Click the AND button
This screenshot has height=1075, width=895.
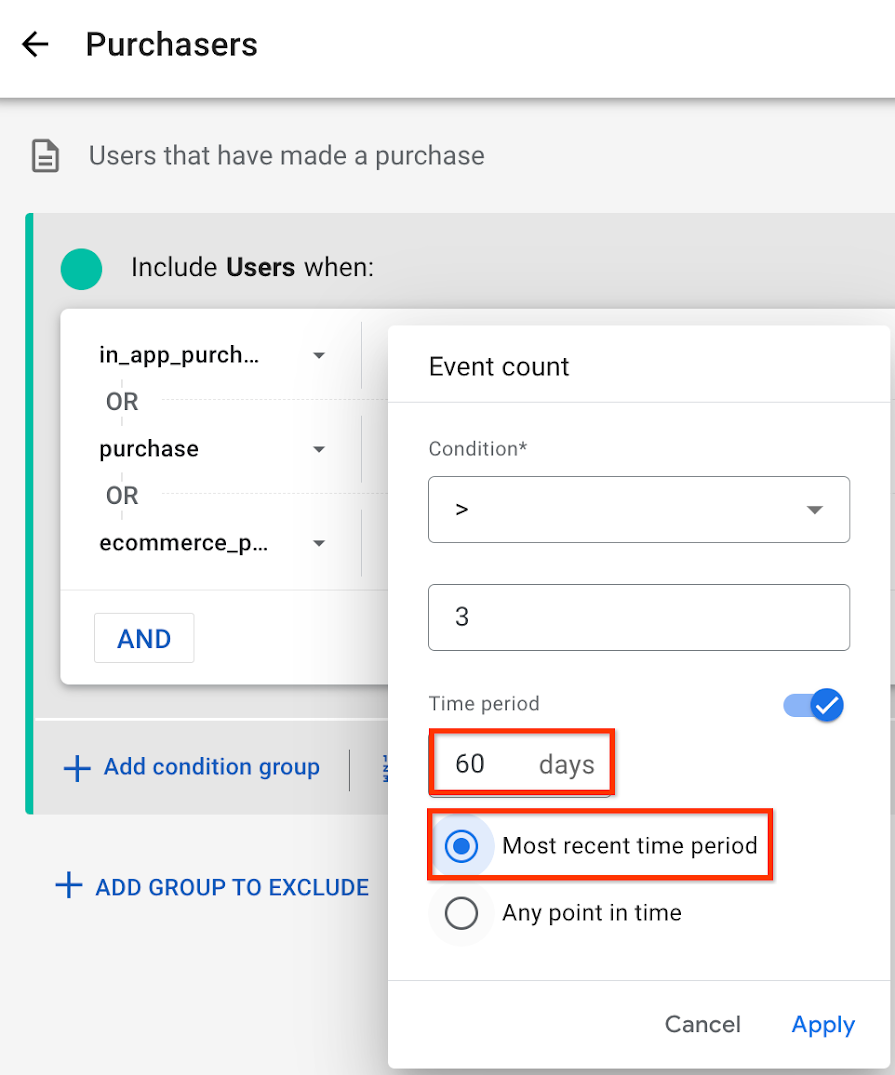point(144,638)
